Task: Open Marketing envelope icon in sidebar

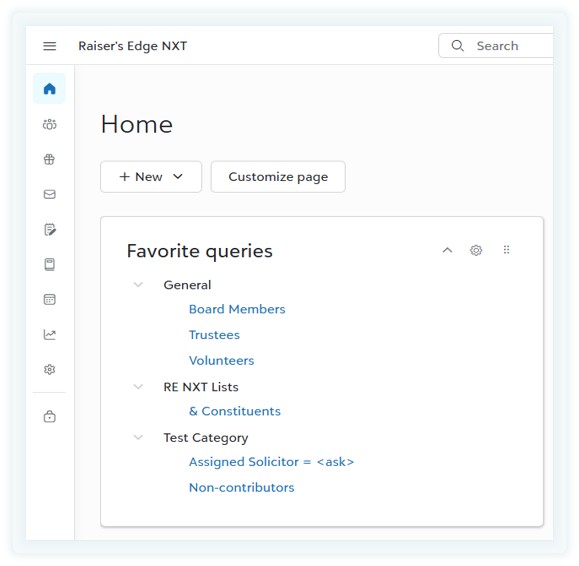Action: pos(49,194)
